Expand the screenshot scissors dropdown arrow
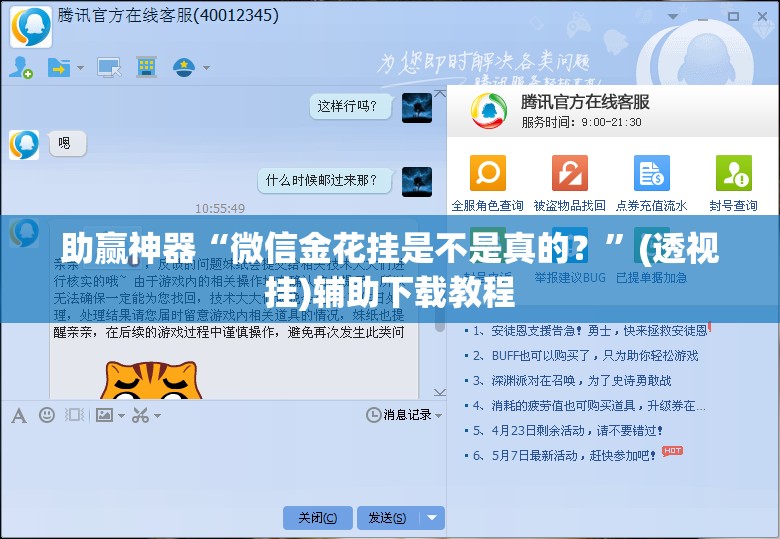Image resolution: width=780 pixels, height=539 pixels. tap(157, 415)
